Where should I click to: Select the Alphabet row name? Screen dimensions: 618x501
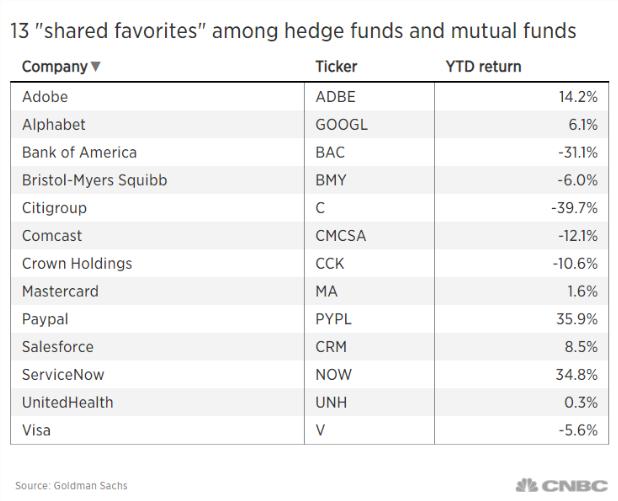click(54, 125)
